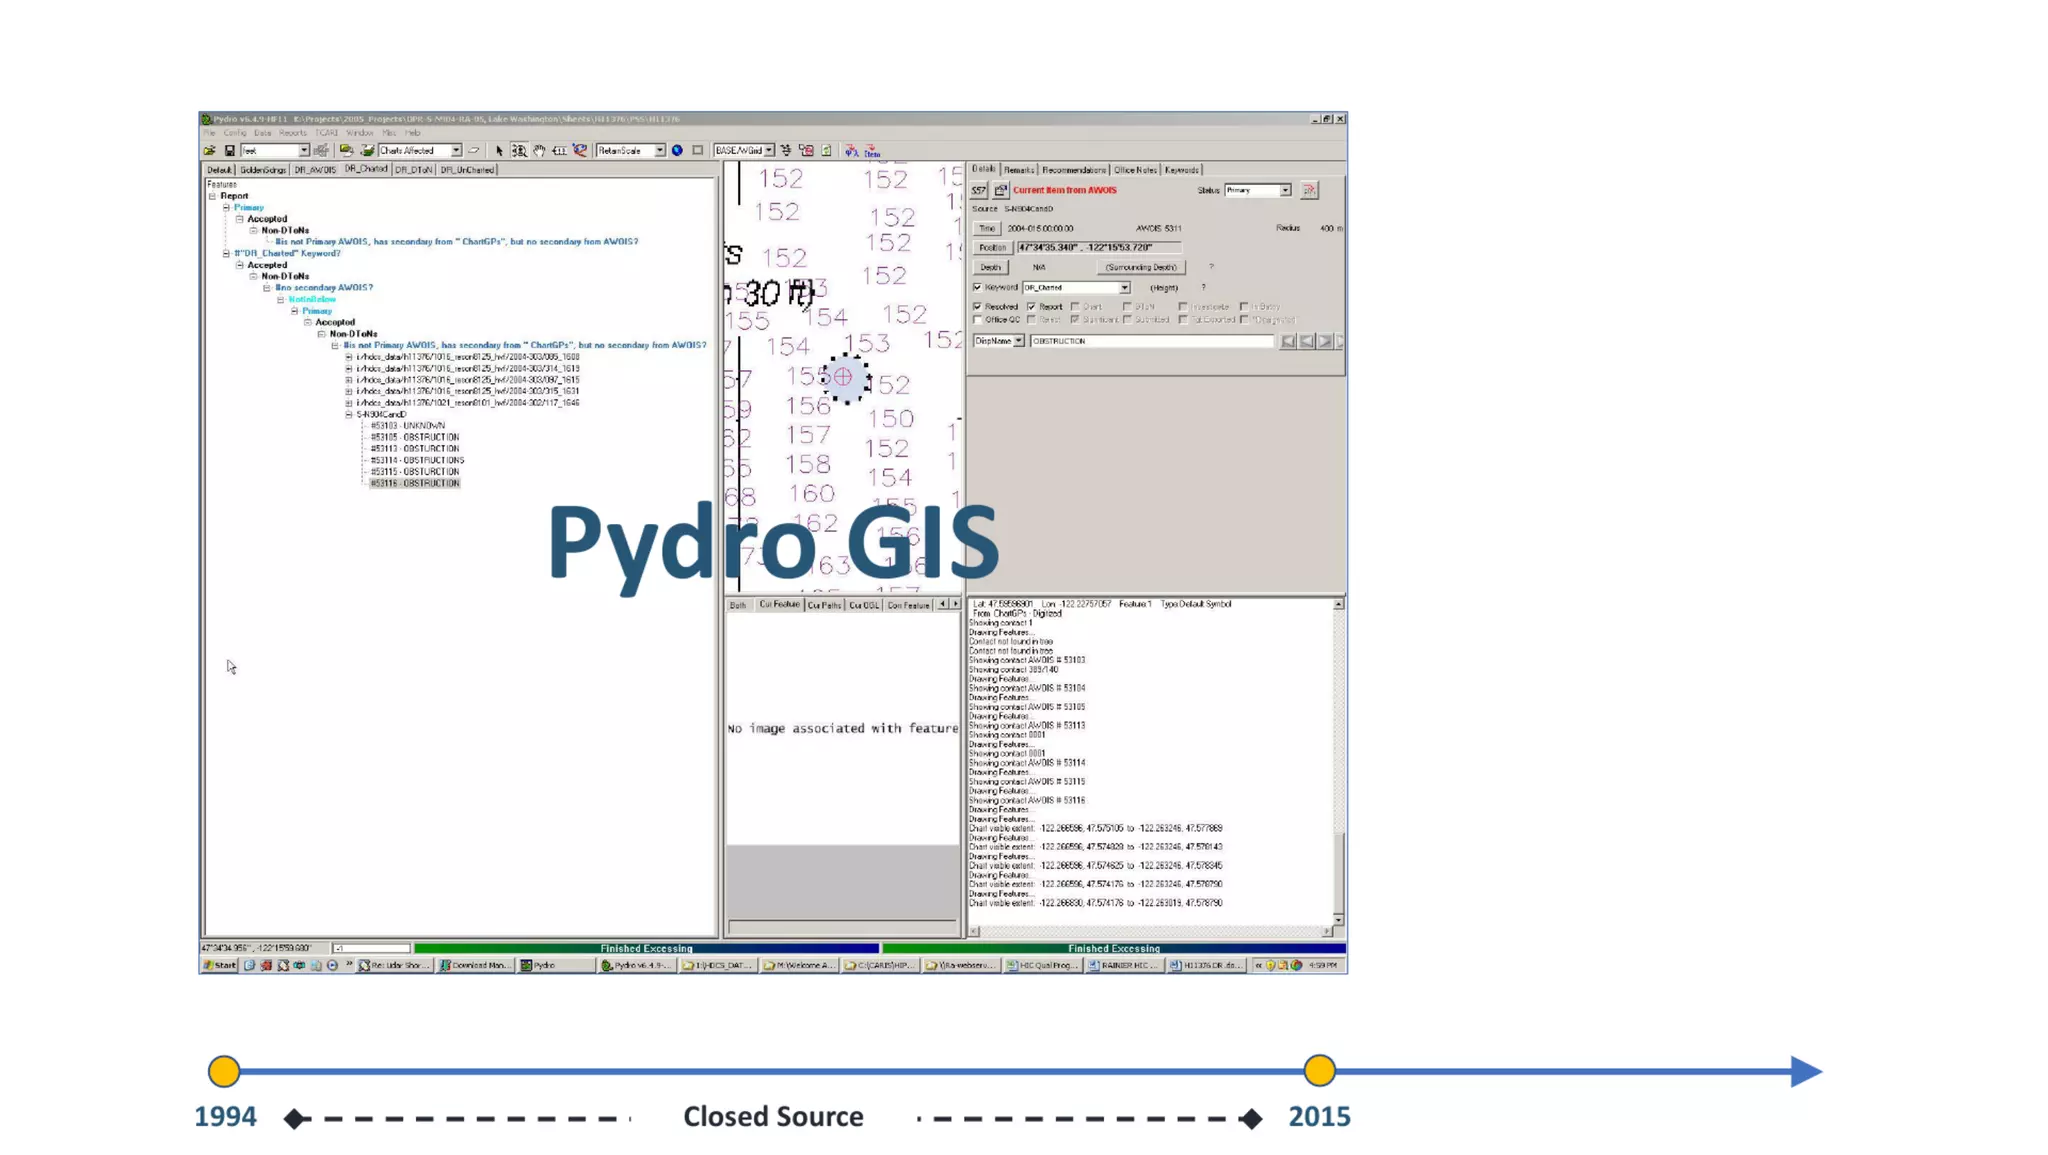Uncheck the Resolved checkbox

click(978, 307)
